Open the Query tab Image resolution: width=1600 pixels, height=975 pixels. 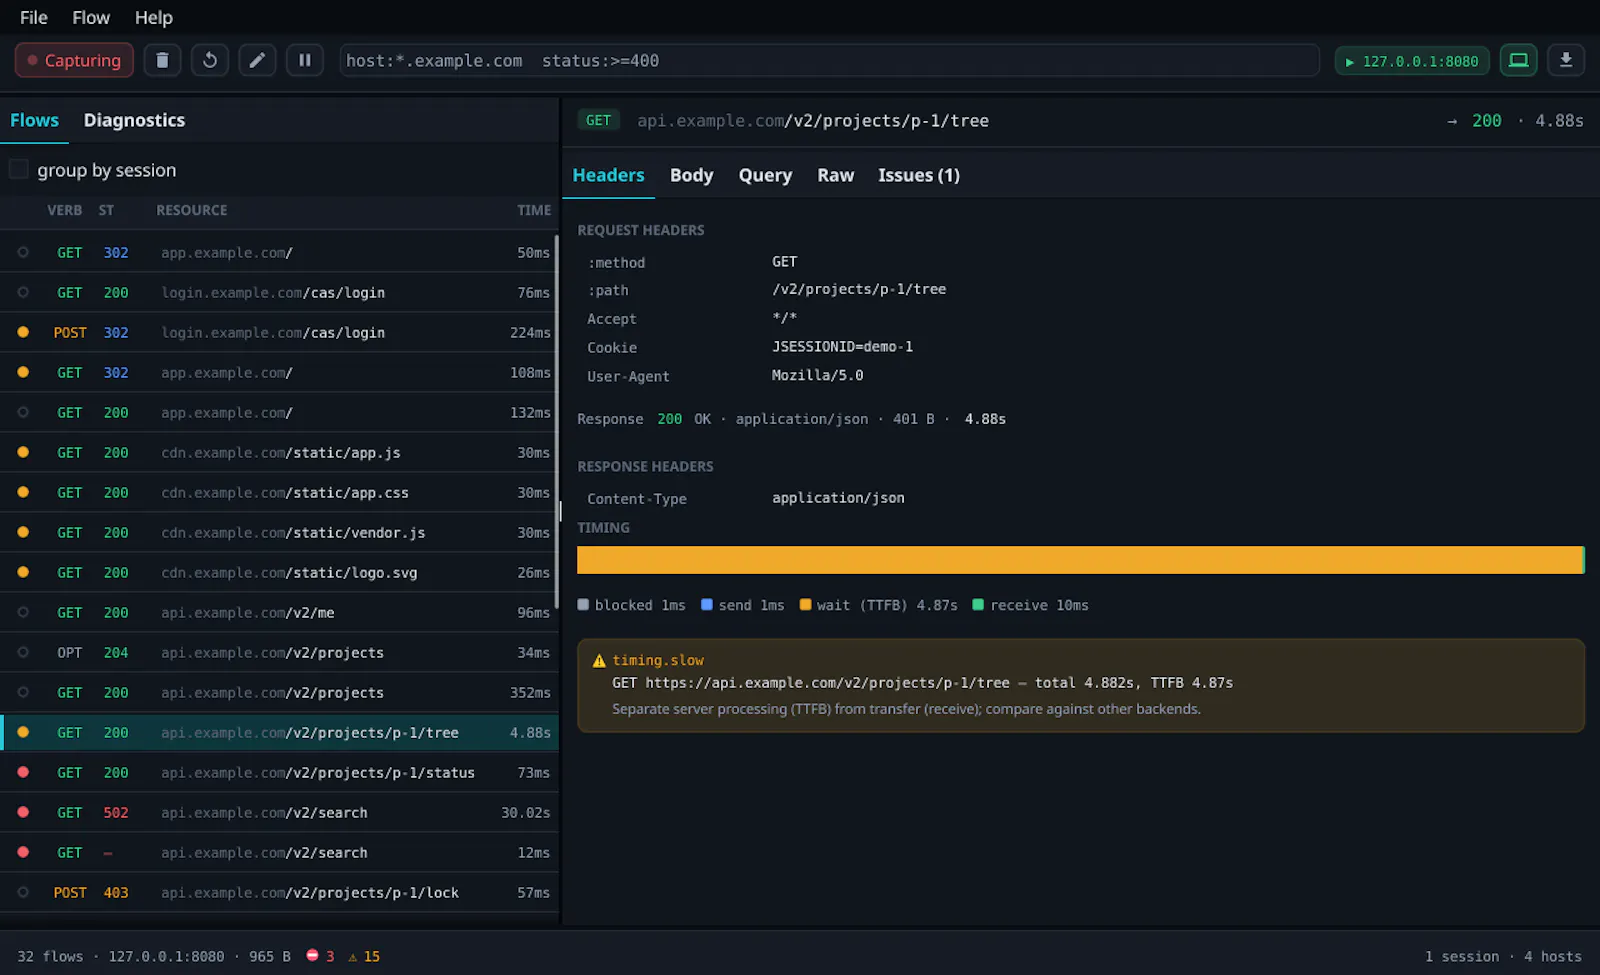pyautogui.click(x=765, y=175)
